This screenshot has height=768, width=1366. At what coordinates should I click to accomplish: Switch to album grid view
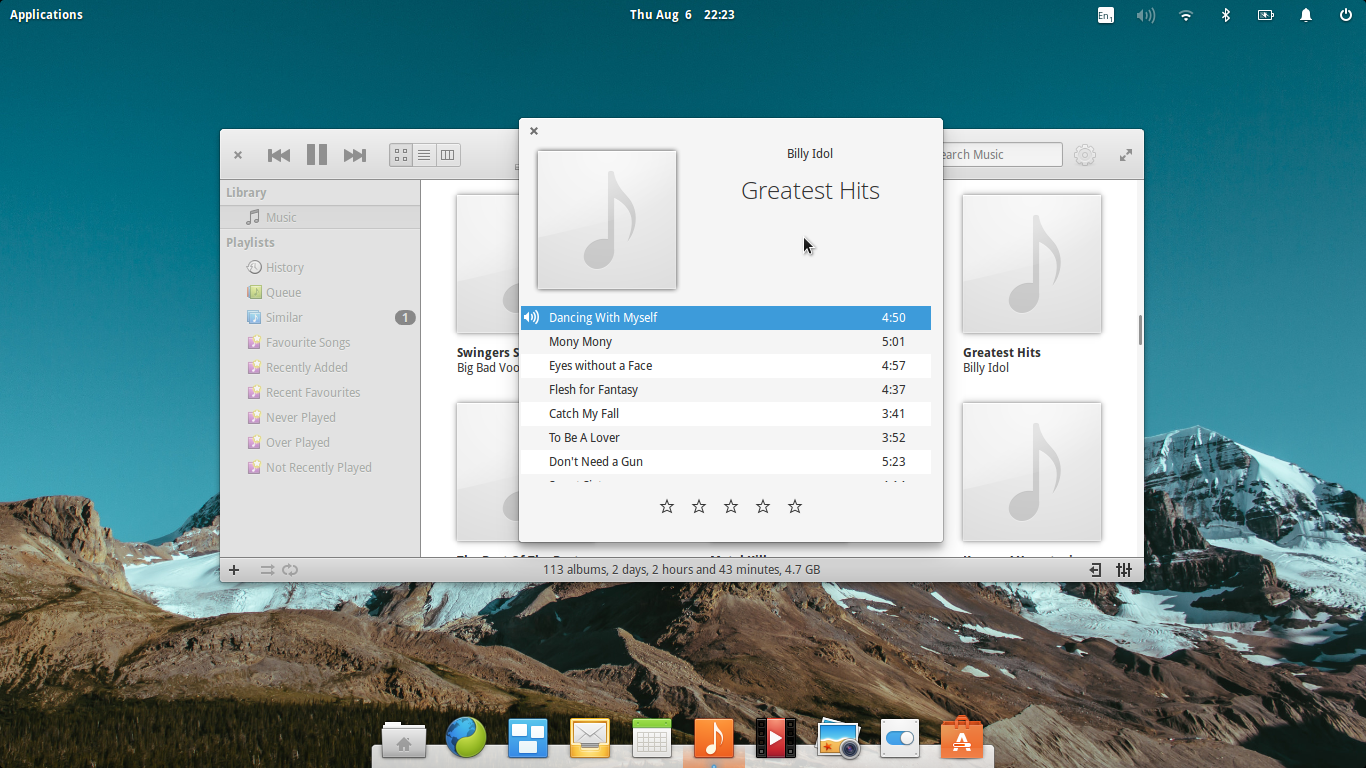pos(400,155)
